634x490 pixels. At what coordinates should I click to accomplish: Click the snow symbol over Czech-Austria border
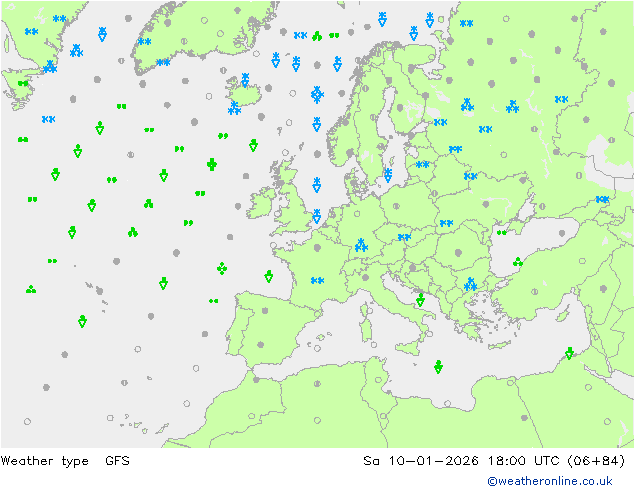[404, 237]
